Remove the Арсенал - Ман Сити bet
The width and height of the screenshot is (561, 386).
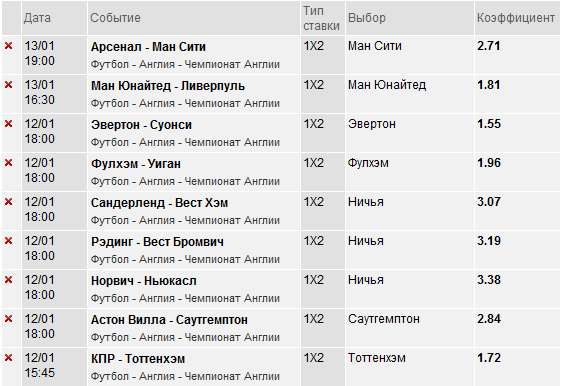point(8,46)
